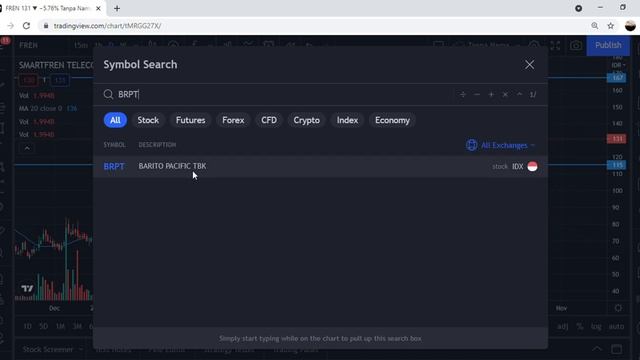The height and width of the screenshot is (360, 640).
Task: Click the globe icon beside All Exchanges
Action: pos(471,145)
